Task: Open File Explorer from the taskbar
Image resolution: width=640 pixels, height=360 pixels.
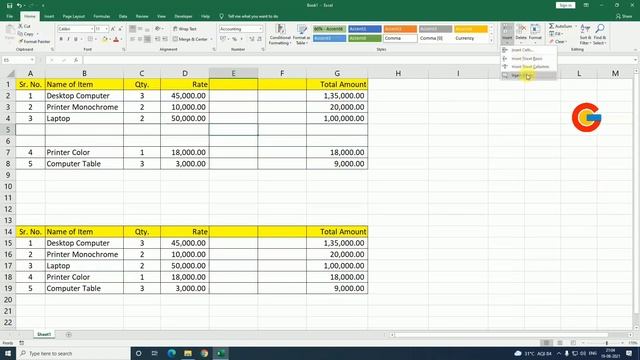Action: 188,353
